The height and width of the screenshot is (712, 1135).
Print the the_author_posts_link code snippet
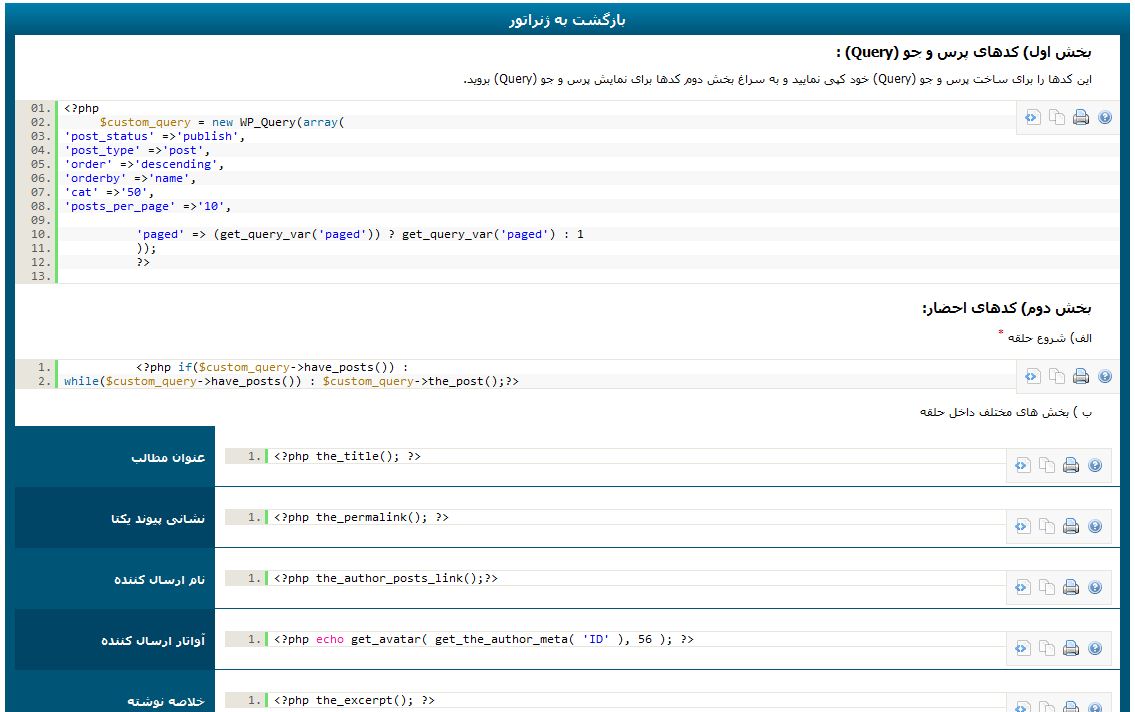(1071, 587)
